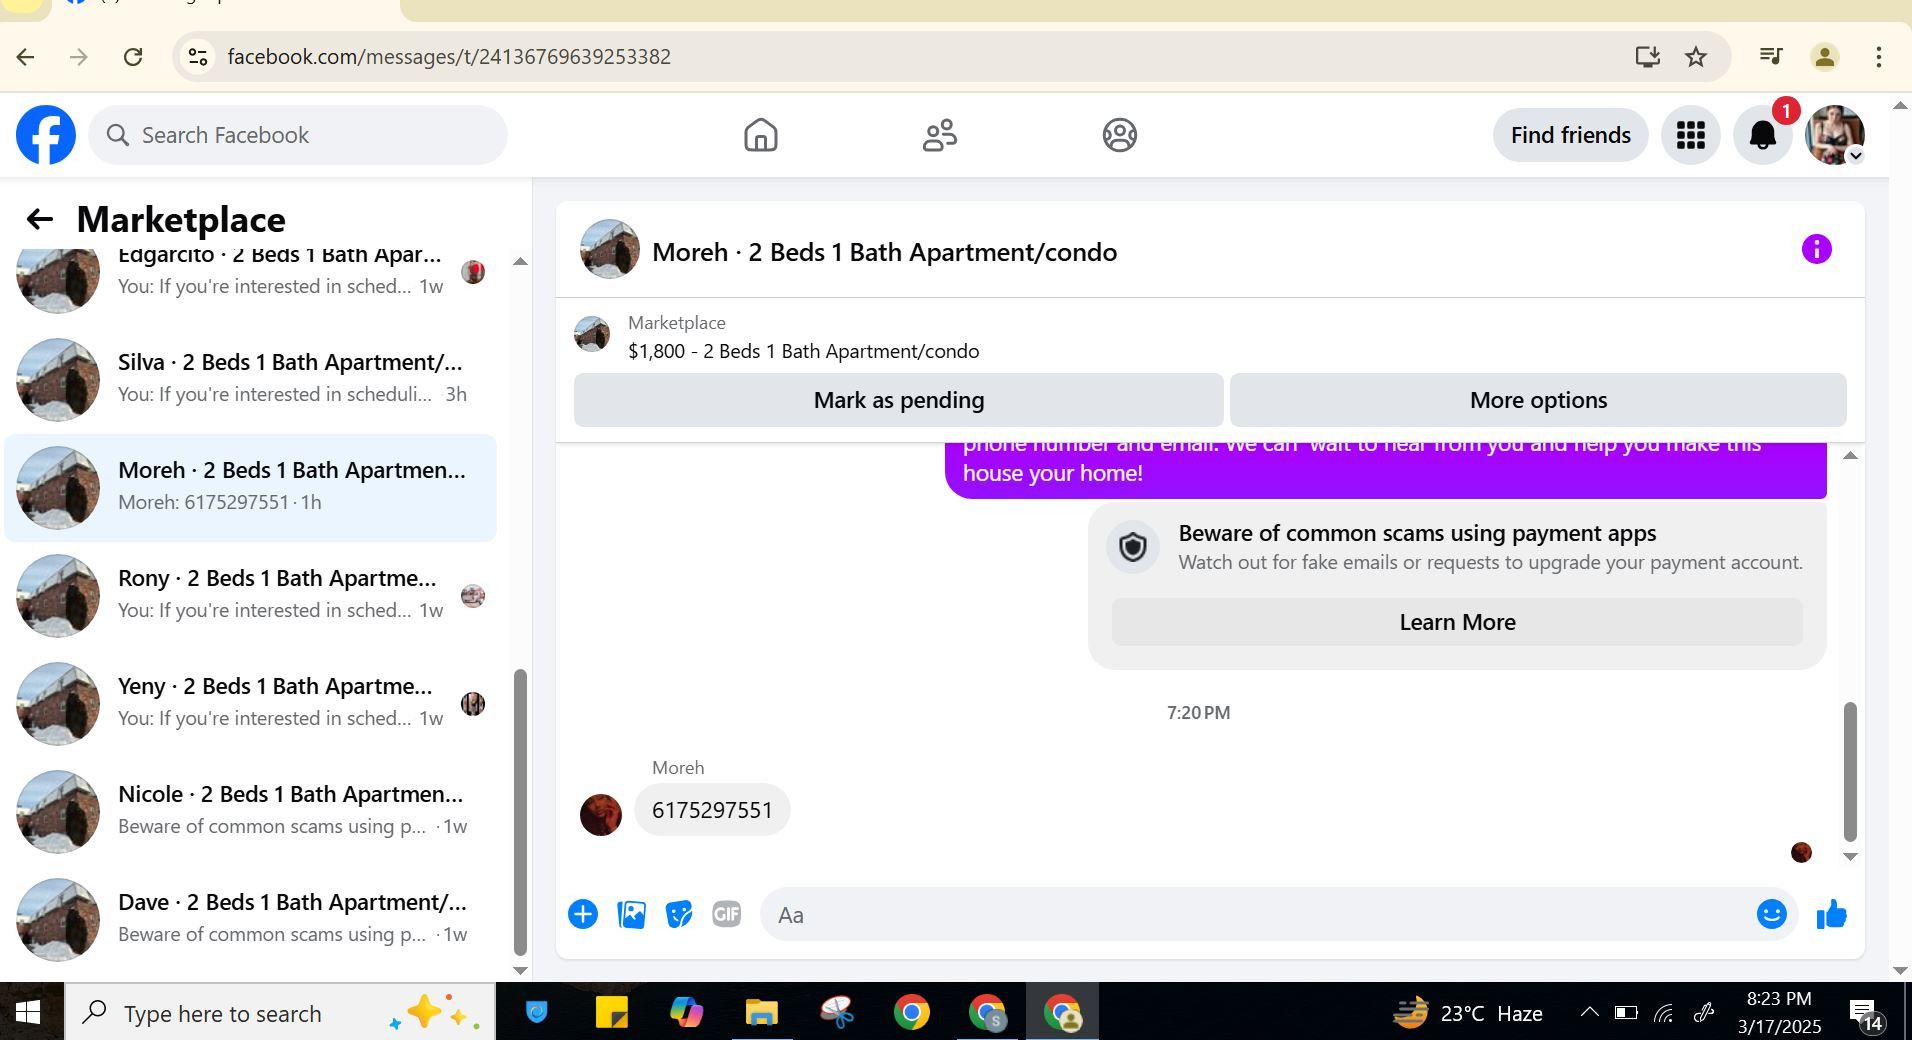Viewport: 1912px width, 1040px height.
Task: Click the "7:20 PM" timestamp
Action: click(x=1198, y=713)
